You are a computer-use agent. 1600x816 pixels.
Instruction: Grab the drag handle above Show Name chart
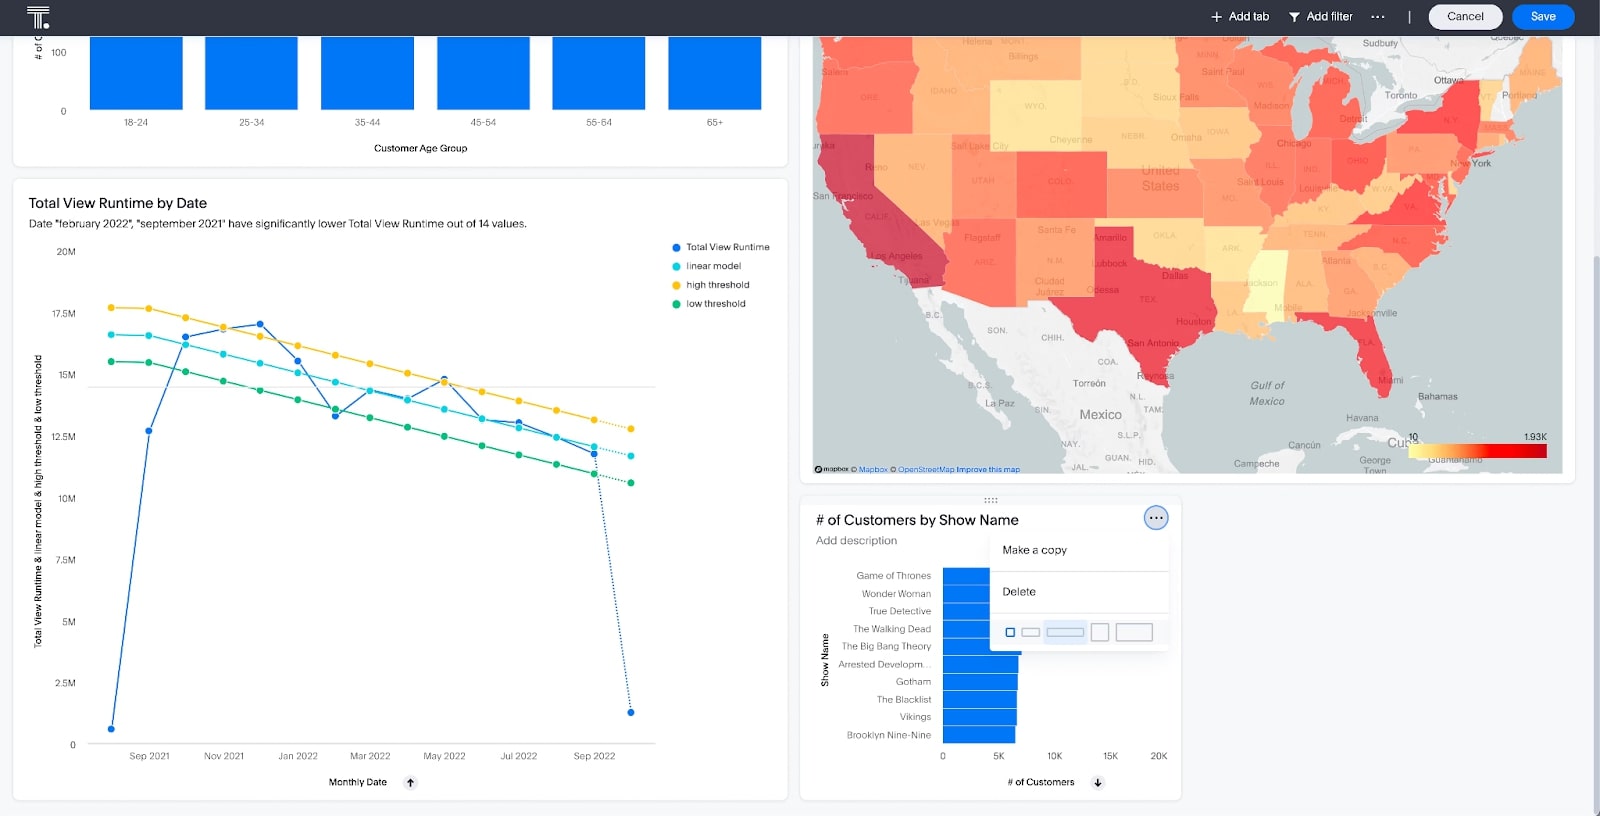click(x=990, y=500)
